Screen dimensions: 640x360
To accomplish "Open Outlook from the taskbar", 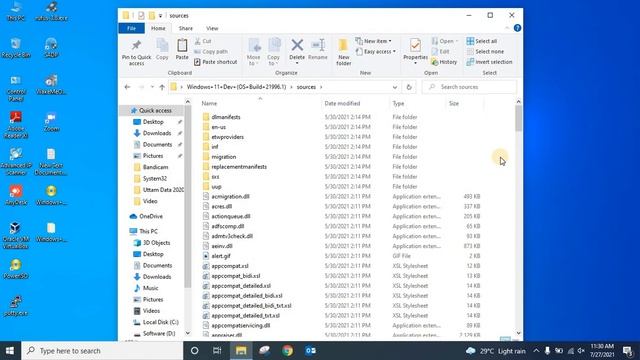I will tap(311, 351).
